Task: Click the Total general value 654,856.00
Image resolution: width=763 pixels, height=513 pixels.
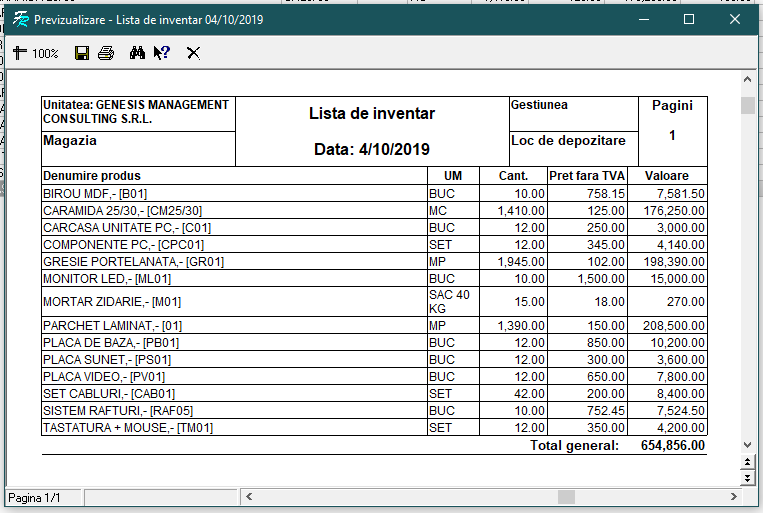Action: [672, 445]
